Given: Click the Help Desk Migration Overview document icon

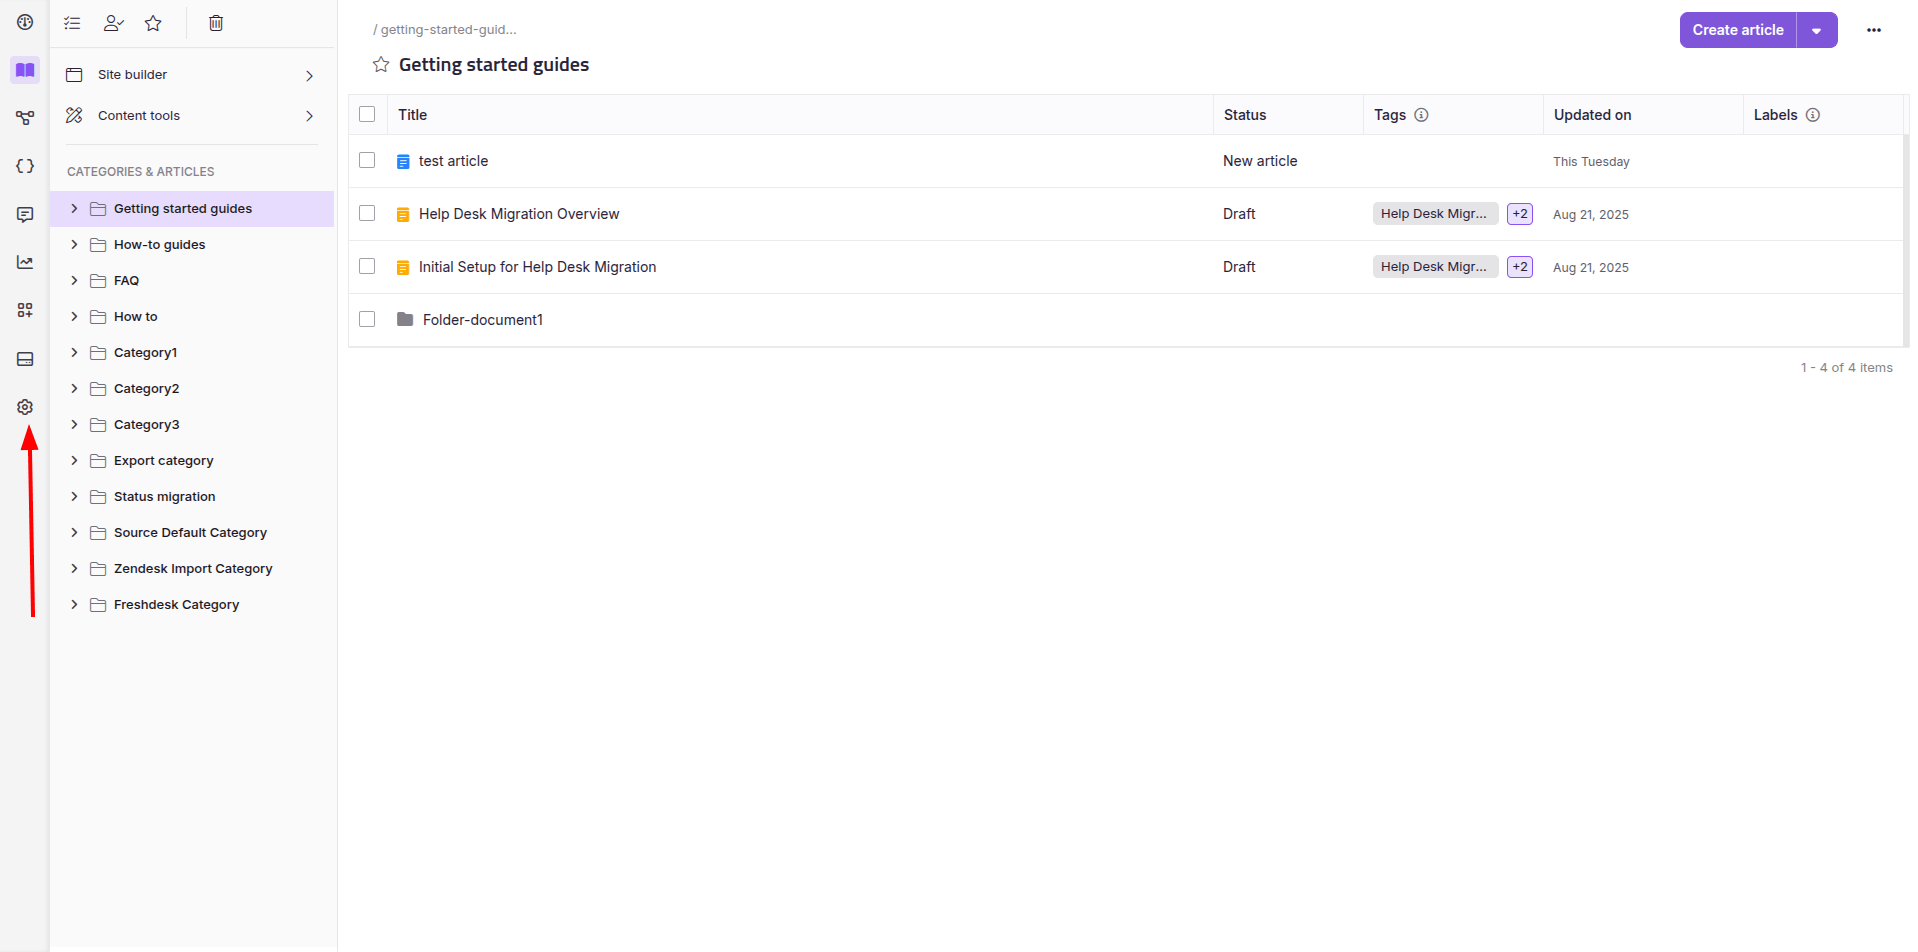Looking at the screenshot, I should pos(403,214).
